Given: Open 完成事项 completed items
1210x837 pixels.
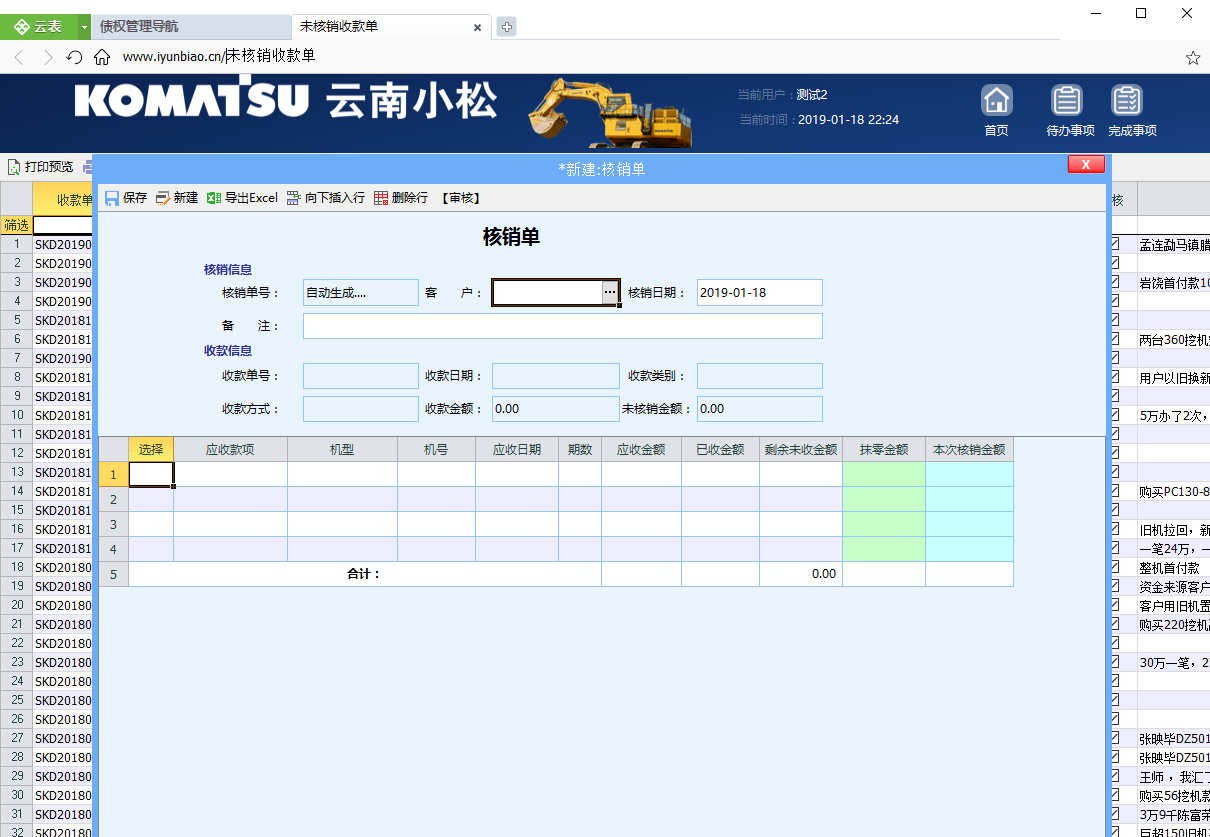Looking at the screenshot, I should pyautogui.click(x=1131, y=110).
